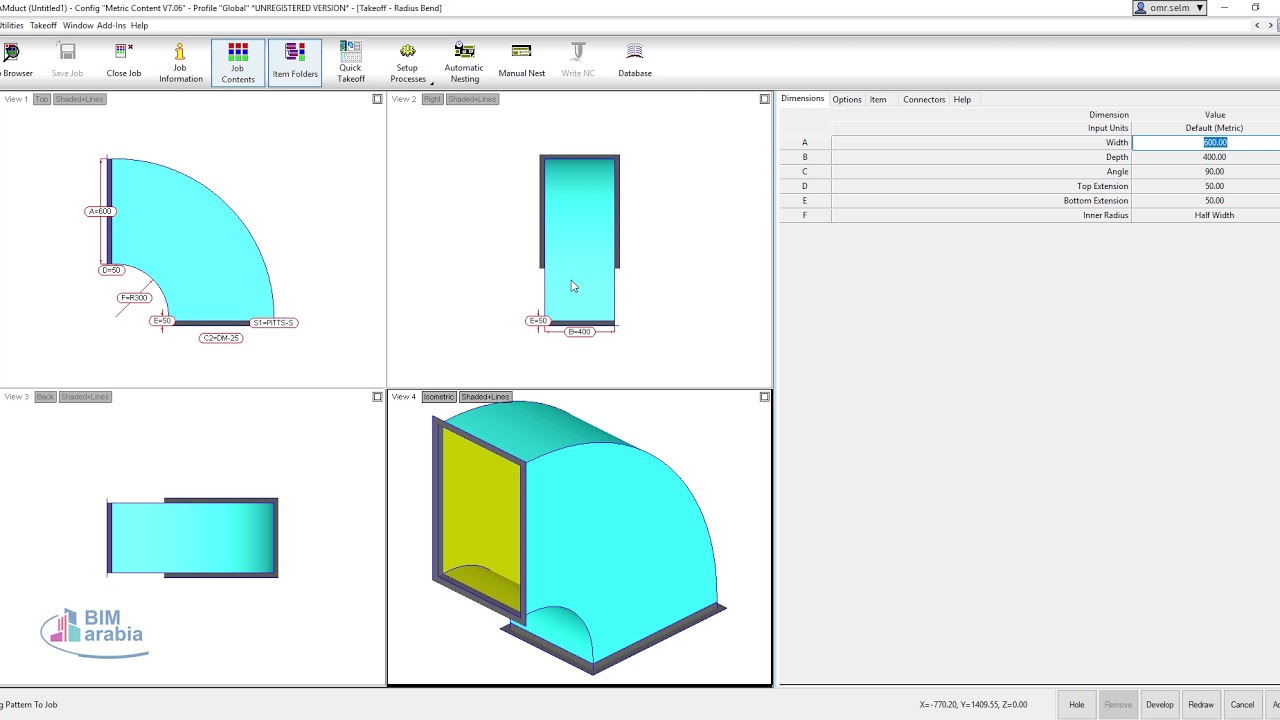Click the Close Job icon
The height and width of the screenshot is (720, 1280).
(x=124, y=60)
